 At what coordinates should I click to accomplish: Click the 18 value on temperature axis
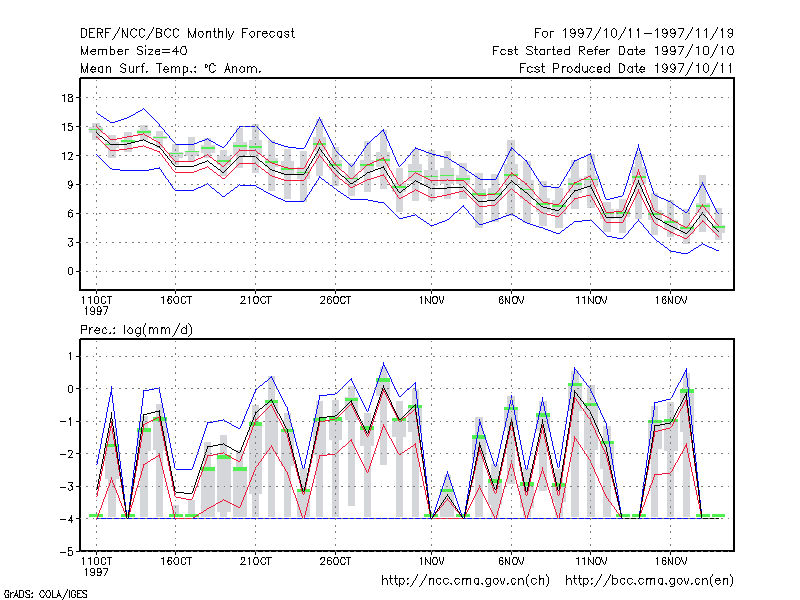coord(68,98)
